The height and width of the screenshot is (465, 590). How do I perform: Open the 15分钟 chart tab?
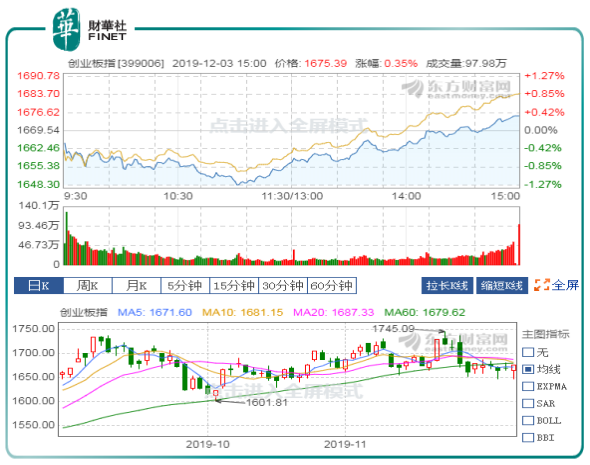point(234,286)
